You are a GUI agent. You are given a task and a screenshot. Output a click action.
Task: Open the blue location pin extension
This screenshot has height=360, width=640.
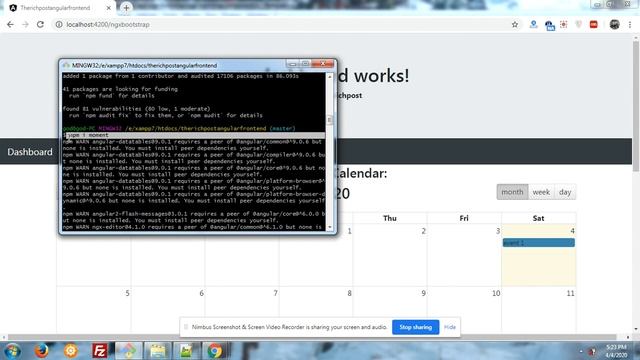coord(533,24)
